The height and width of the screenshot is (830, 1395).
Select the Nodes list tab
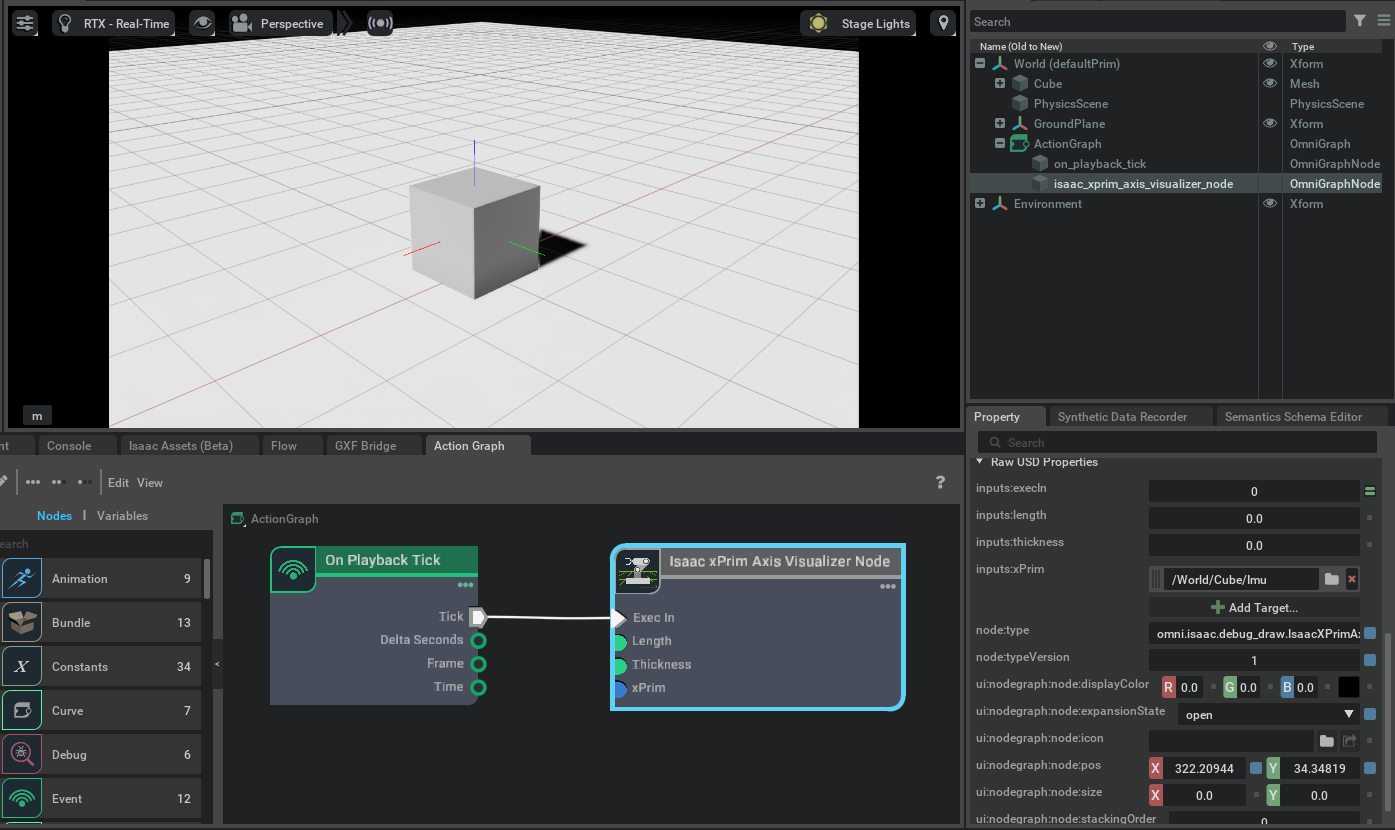[x=54, y=516]
